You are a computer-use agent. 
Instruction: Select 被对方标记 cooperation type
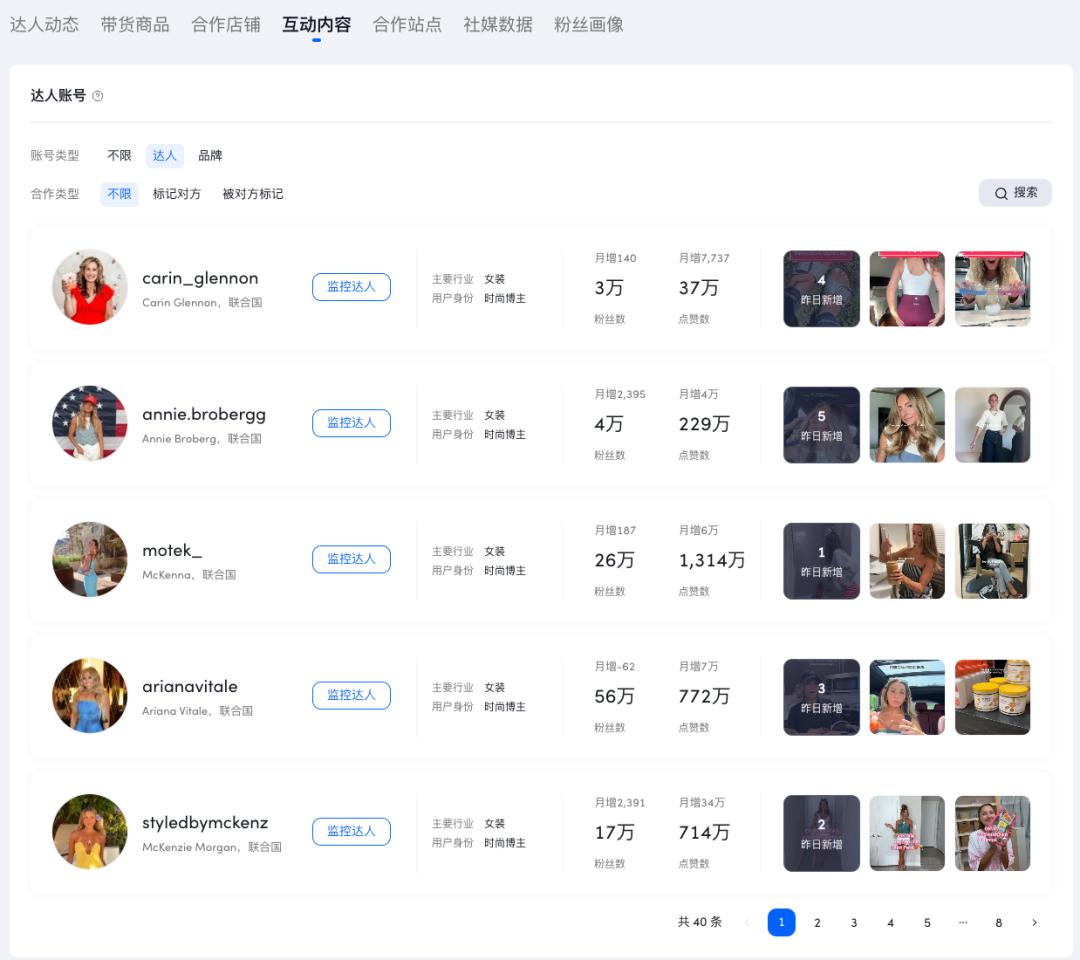point(253,194)
